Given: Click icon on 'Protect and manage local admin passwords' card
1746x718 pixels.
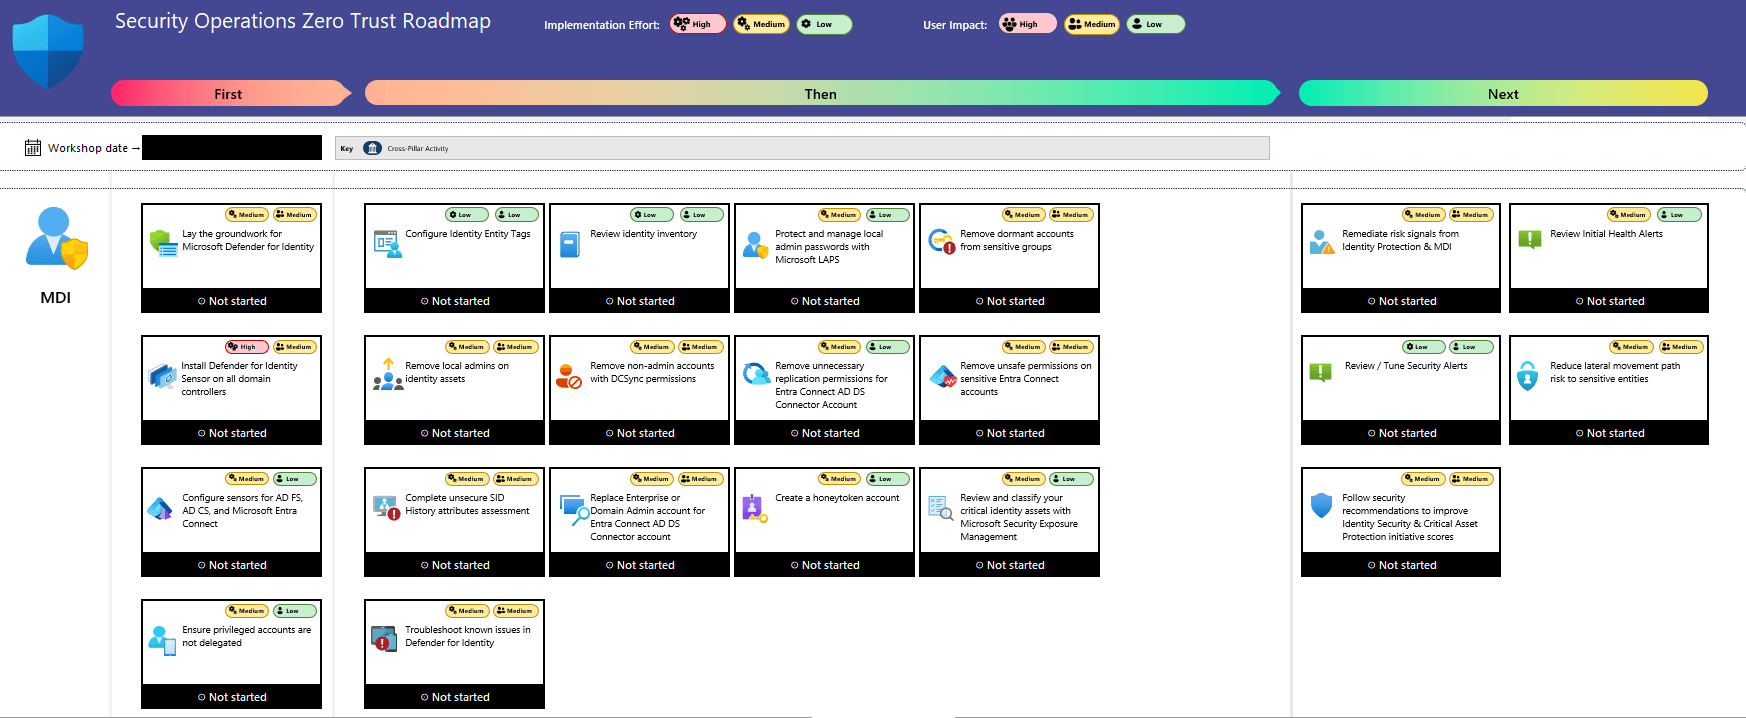Looking at the screenshot, I should click(x=755, y=245).
